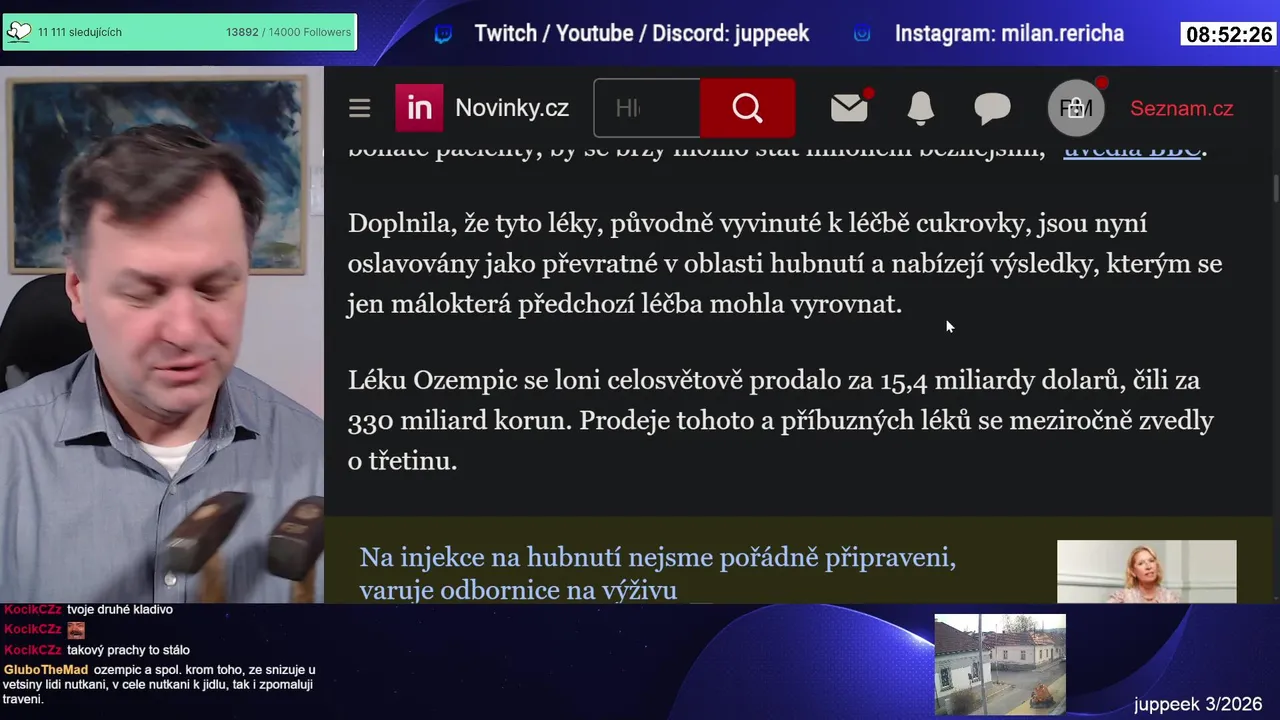Click the 08:52:26 clock display
The height and width of the screenshot is (720, 1280).
(1229, 34)
